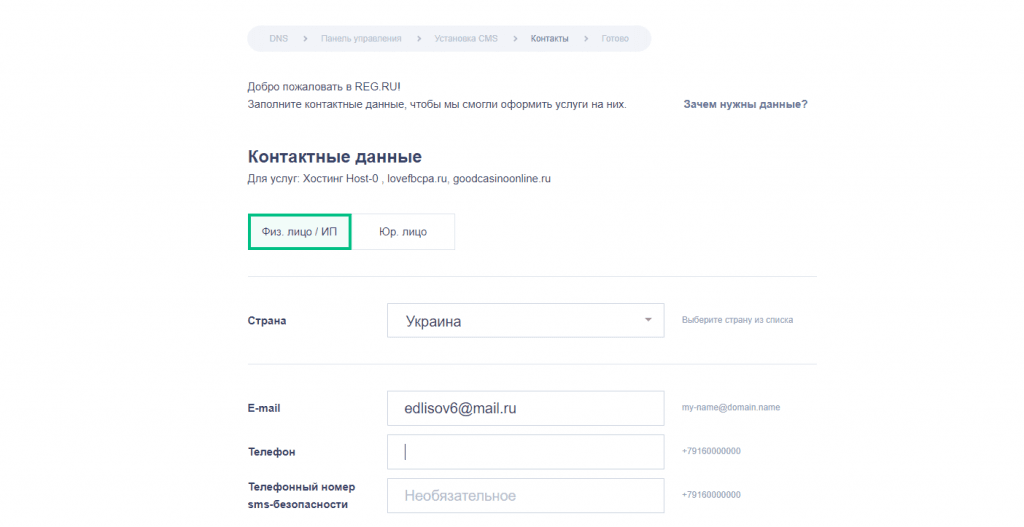The width and height of the screenshot is (1024, 527).
Task: Click the E-mail field with edlisov6@mail.ru
Action: tap(526, 408)
